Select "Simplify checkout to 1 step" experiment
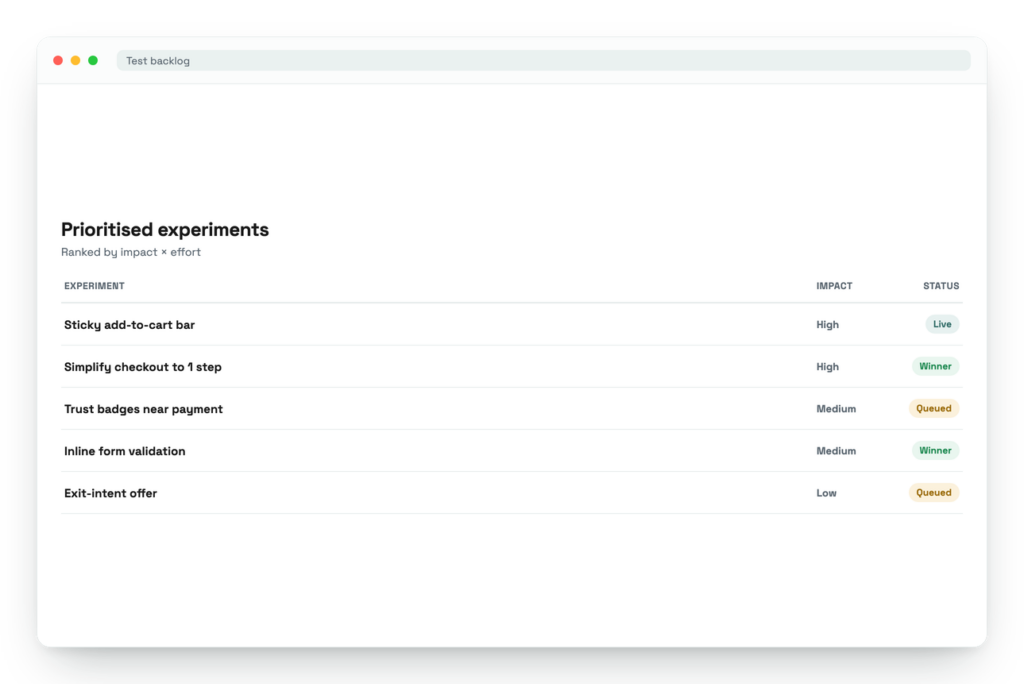 [x=143, y=367]
